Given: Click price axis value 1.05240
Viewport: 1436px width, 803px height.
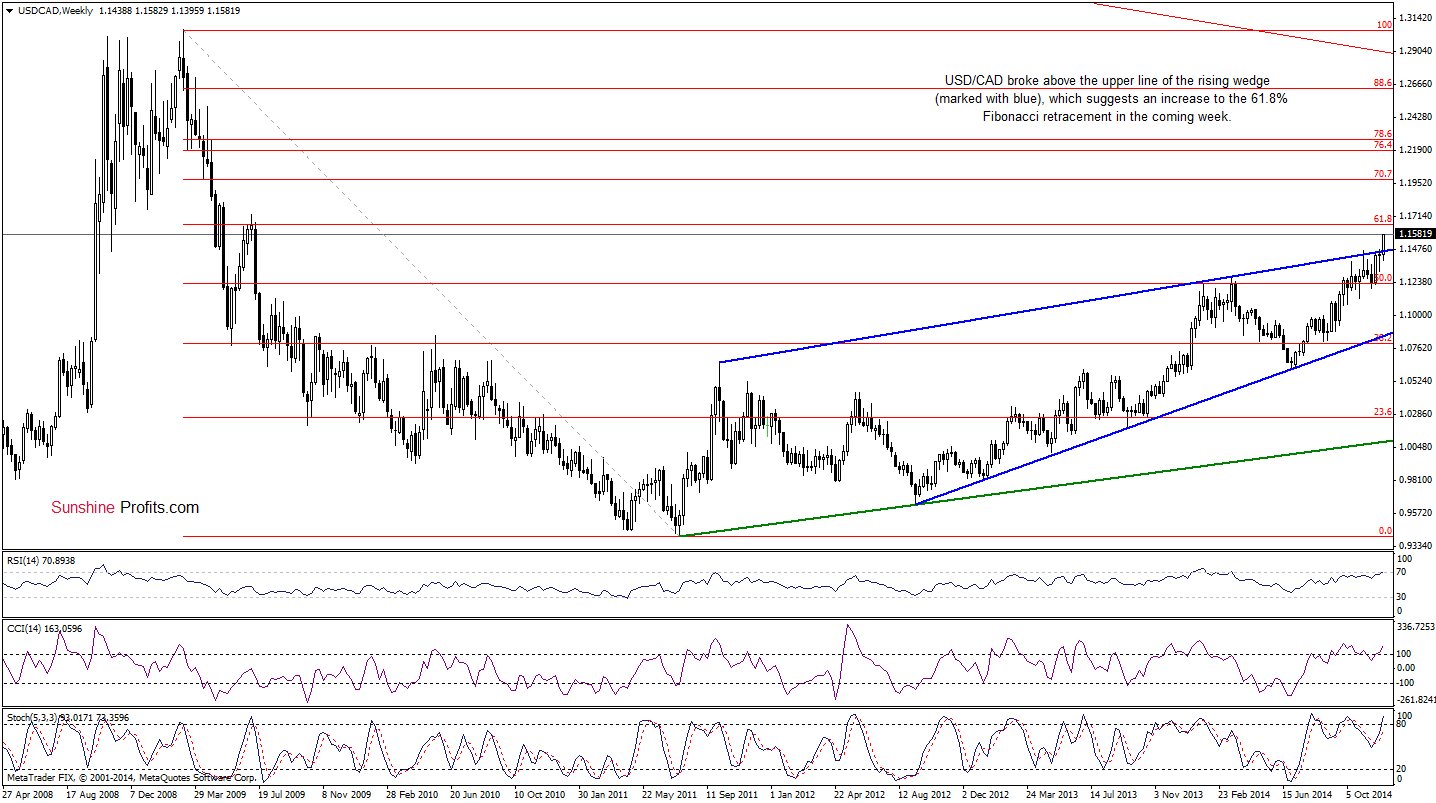Looking at the screenshot, I should tap(1415, 380).
